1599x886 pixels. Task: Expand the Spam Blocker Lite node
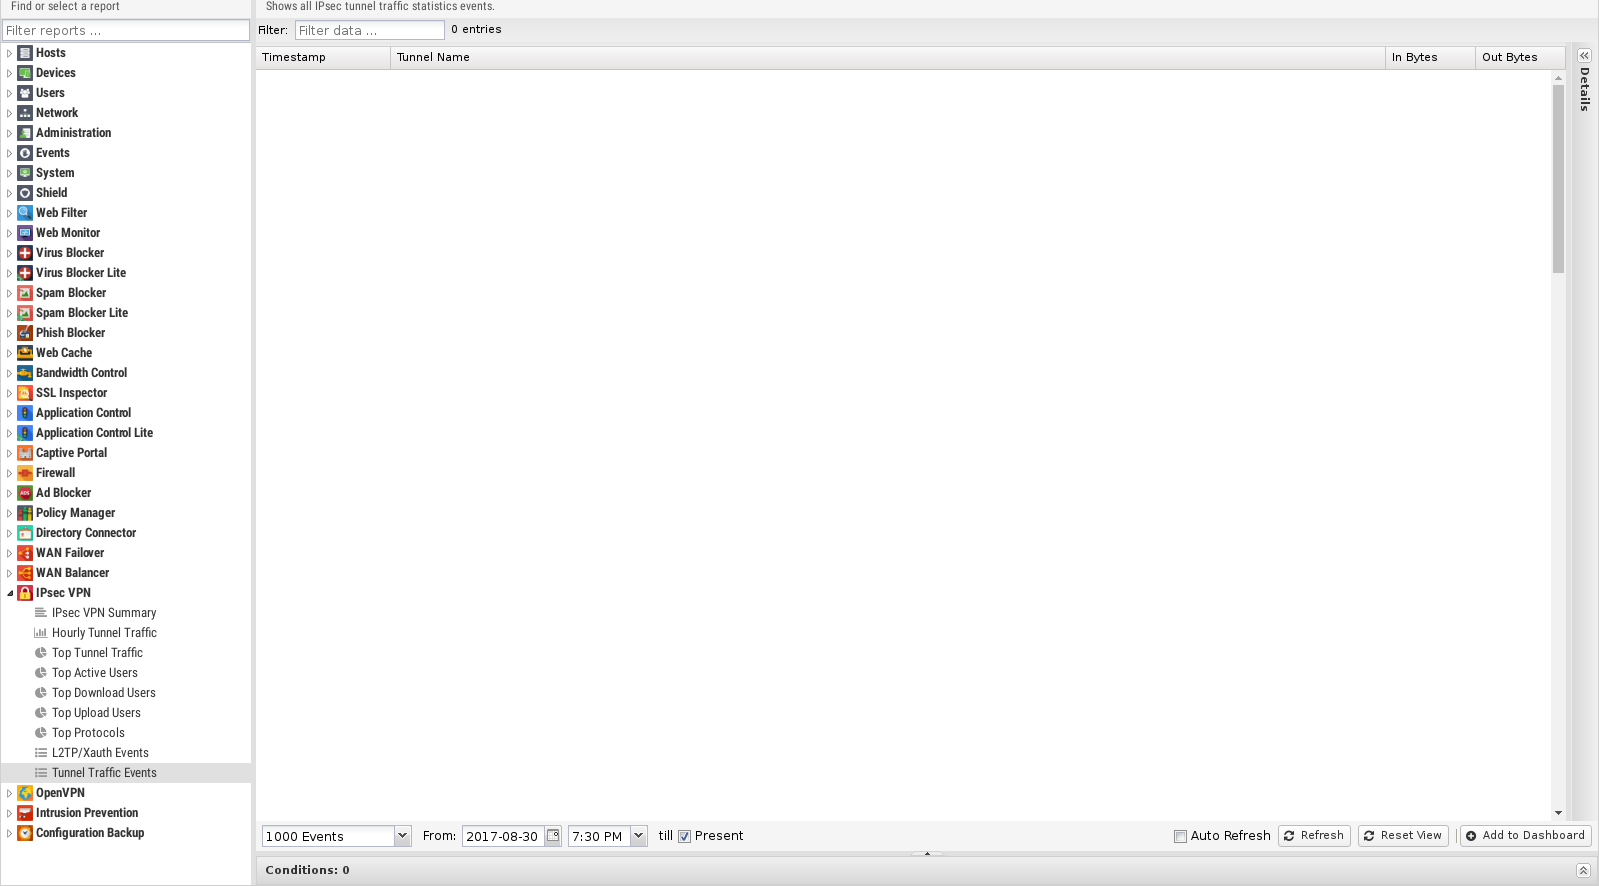pos(10,313)
